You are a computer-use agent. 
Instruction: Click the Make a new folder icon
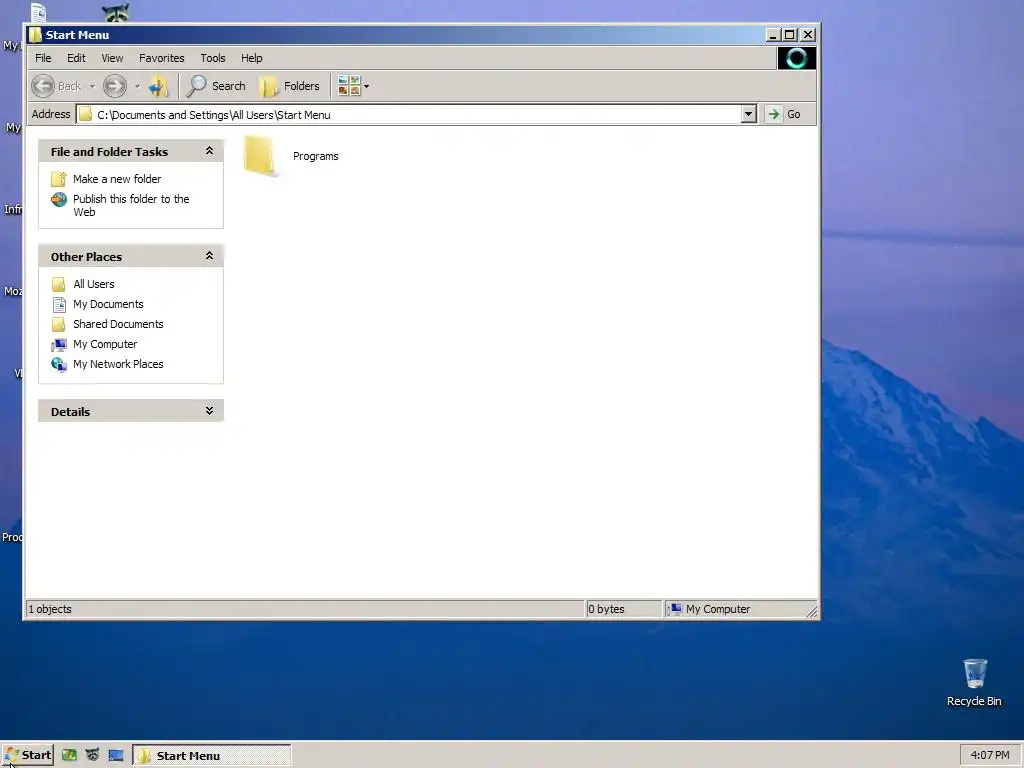[59, 179]
